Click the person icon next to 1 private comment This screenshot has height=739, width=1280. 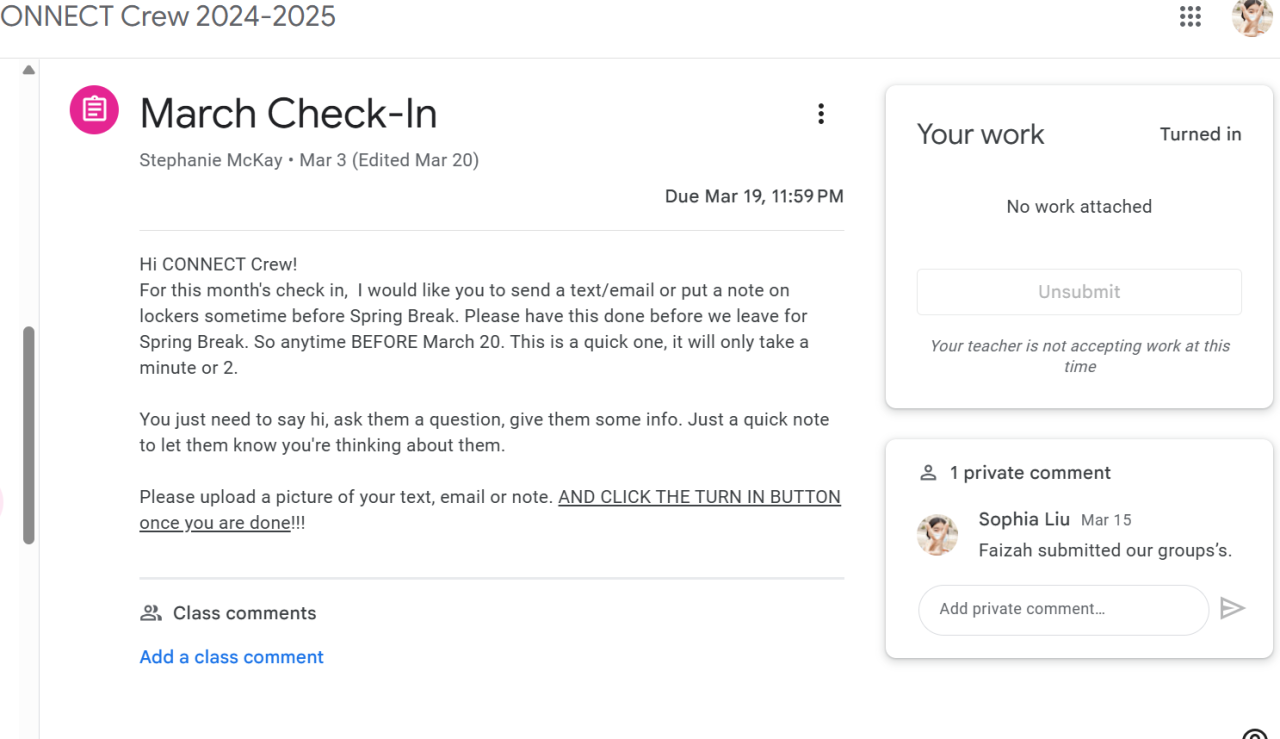click(x=928, y=473)
